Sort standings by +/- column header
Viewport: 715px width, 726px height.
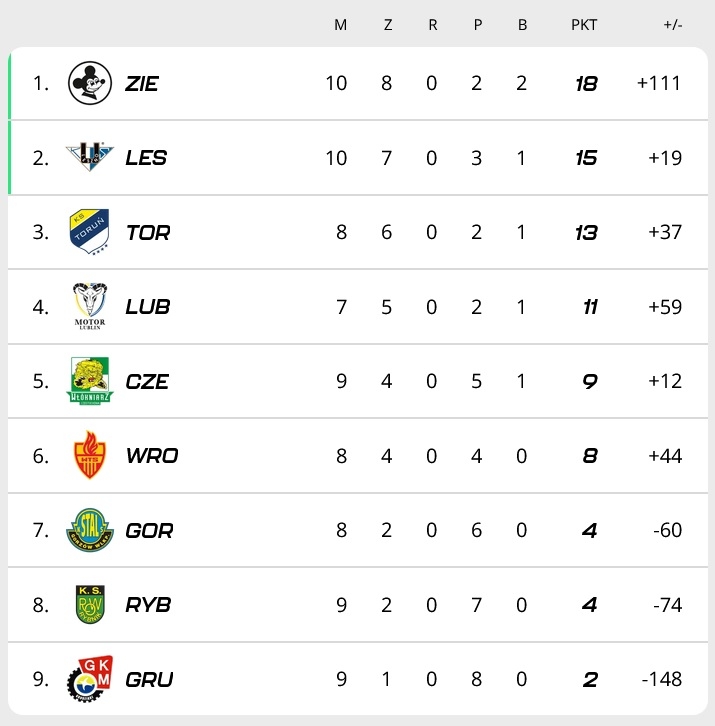(x=672, y=25)
